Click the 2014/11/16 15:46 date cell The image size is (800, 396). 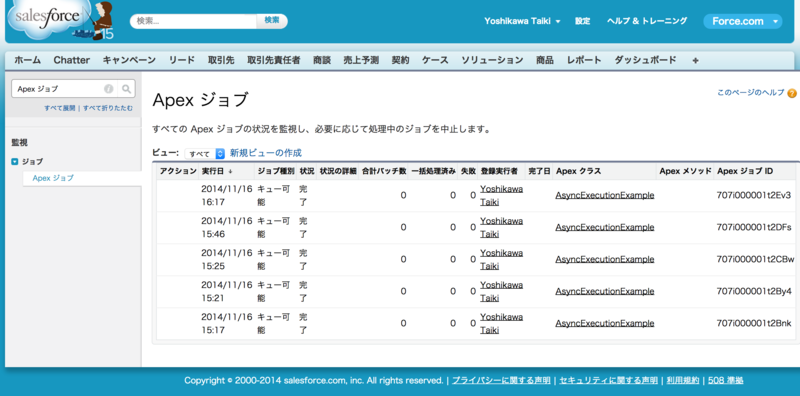(x=227, y=228)
